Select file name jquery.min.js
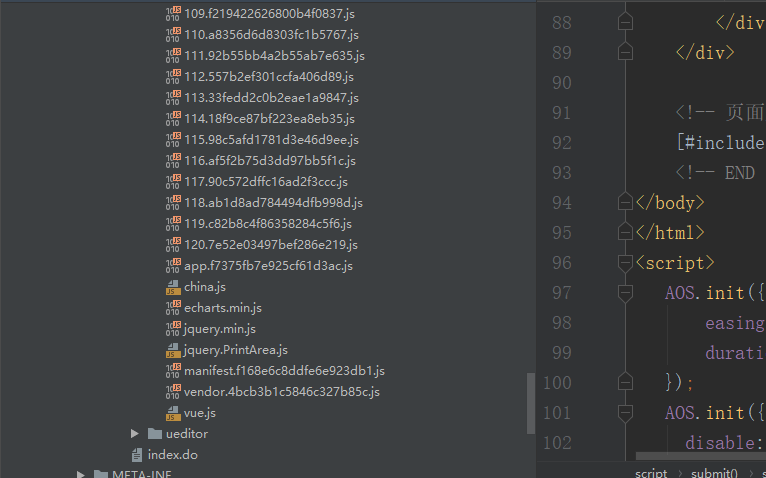Image resolution: width=766 pixels, height=478 pixels. pos(220,329)
